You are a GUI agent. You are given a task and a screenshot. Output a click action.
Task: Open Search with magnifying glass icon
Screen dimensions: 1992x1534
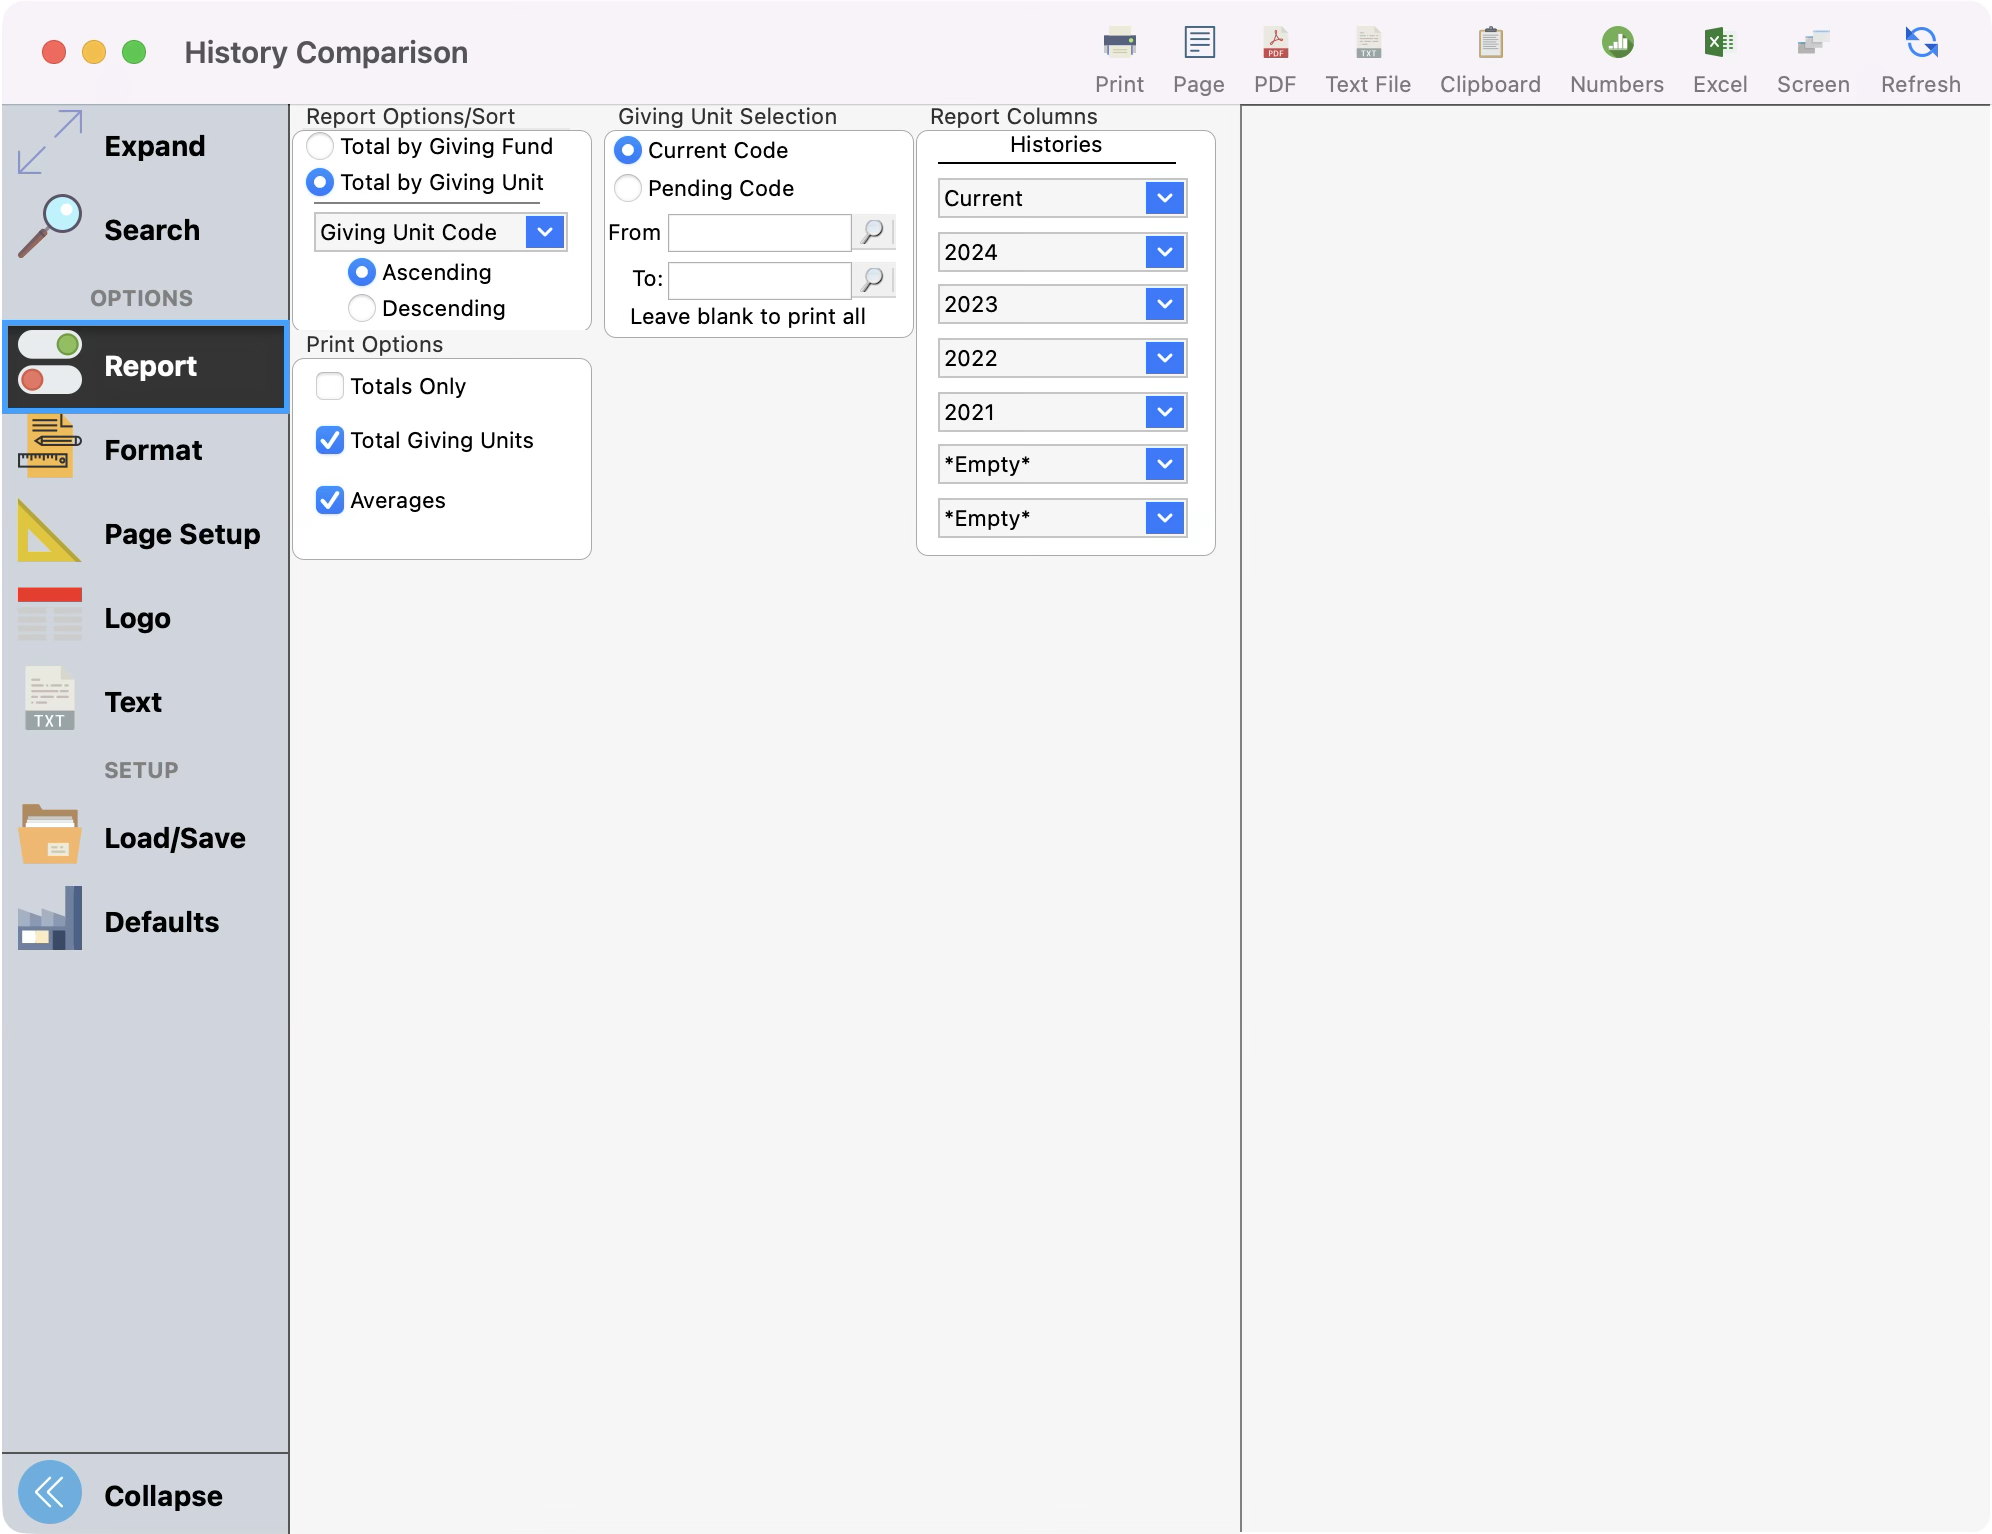50,227
